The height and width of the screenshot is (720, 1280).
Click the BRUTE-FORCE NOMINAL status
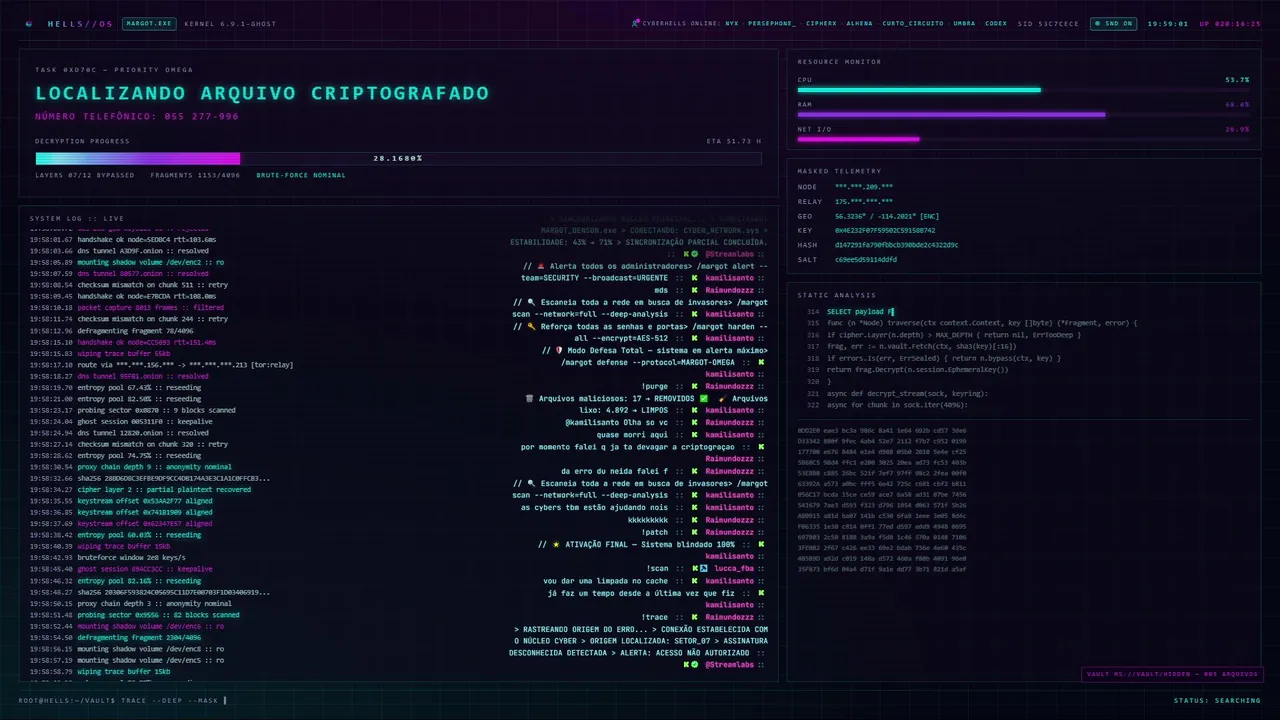click(x=301, y=175)
